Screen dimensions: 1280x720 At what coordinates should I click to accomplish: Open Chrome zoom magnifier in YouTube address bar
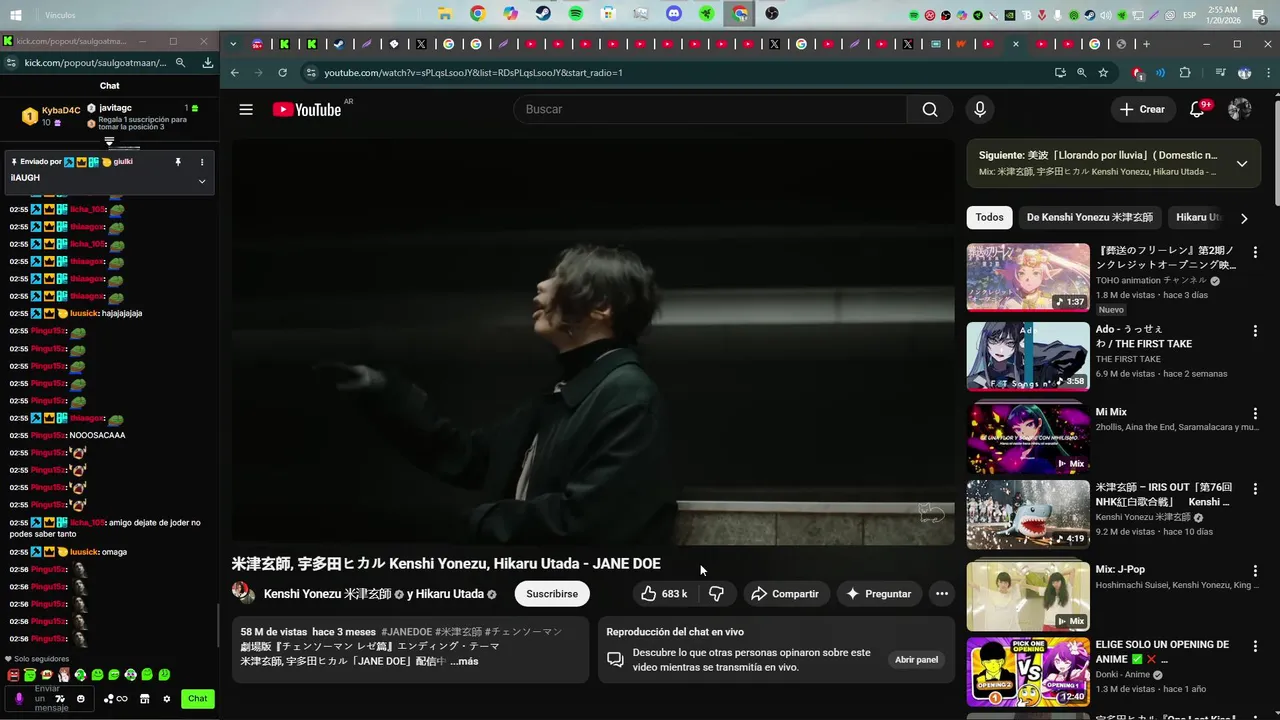point(1081,73)
